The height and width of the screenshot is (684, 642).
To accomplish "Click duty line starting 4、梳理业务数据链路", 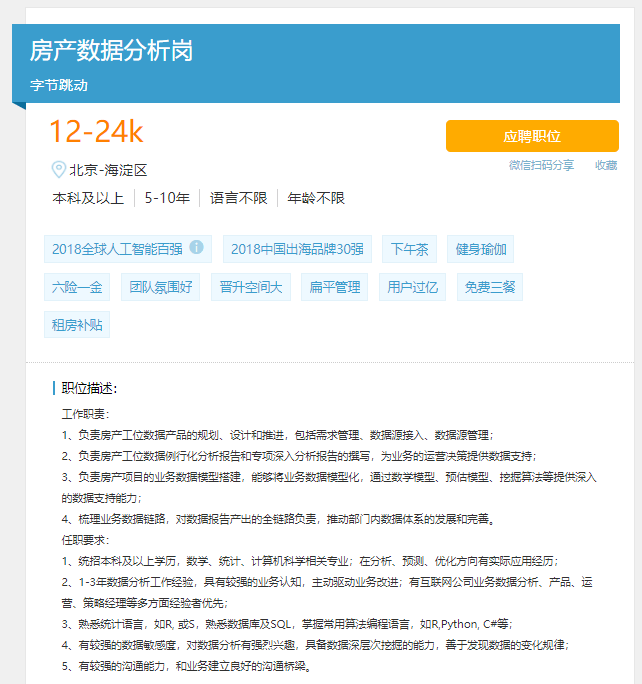I will 278,519.
